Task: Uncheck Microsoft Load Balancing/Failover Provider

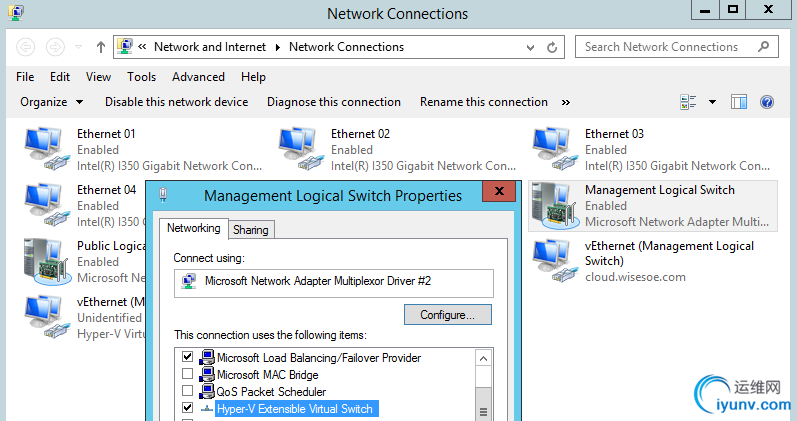Action: coord(188,356)
